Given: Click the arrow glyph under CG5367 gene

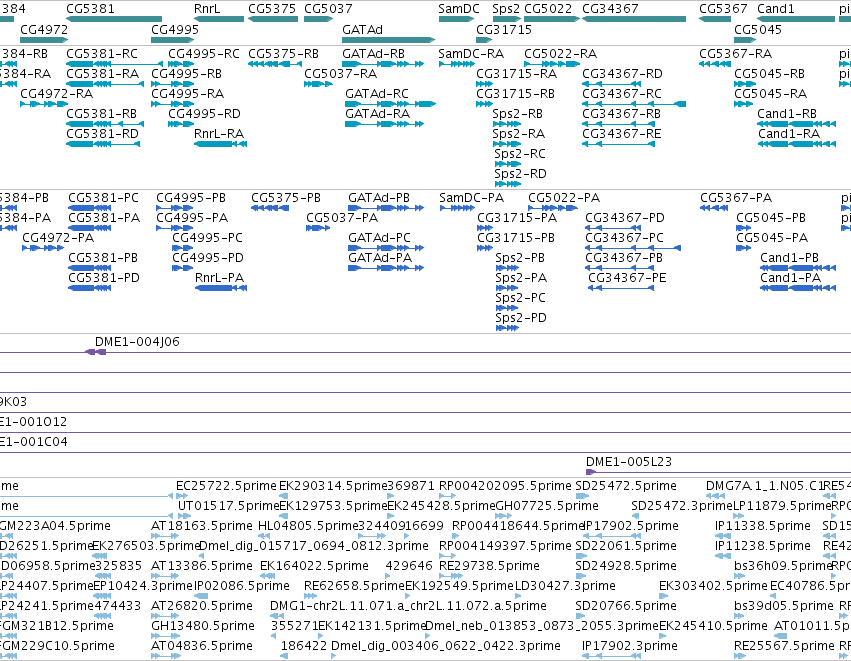Looking at the screenshot, I should [715, 19].
